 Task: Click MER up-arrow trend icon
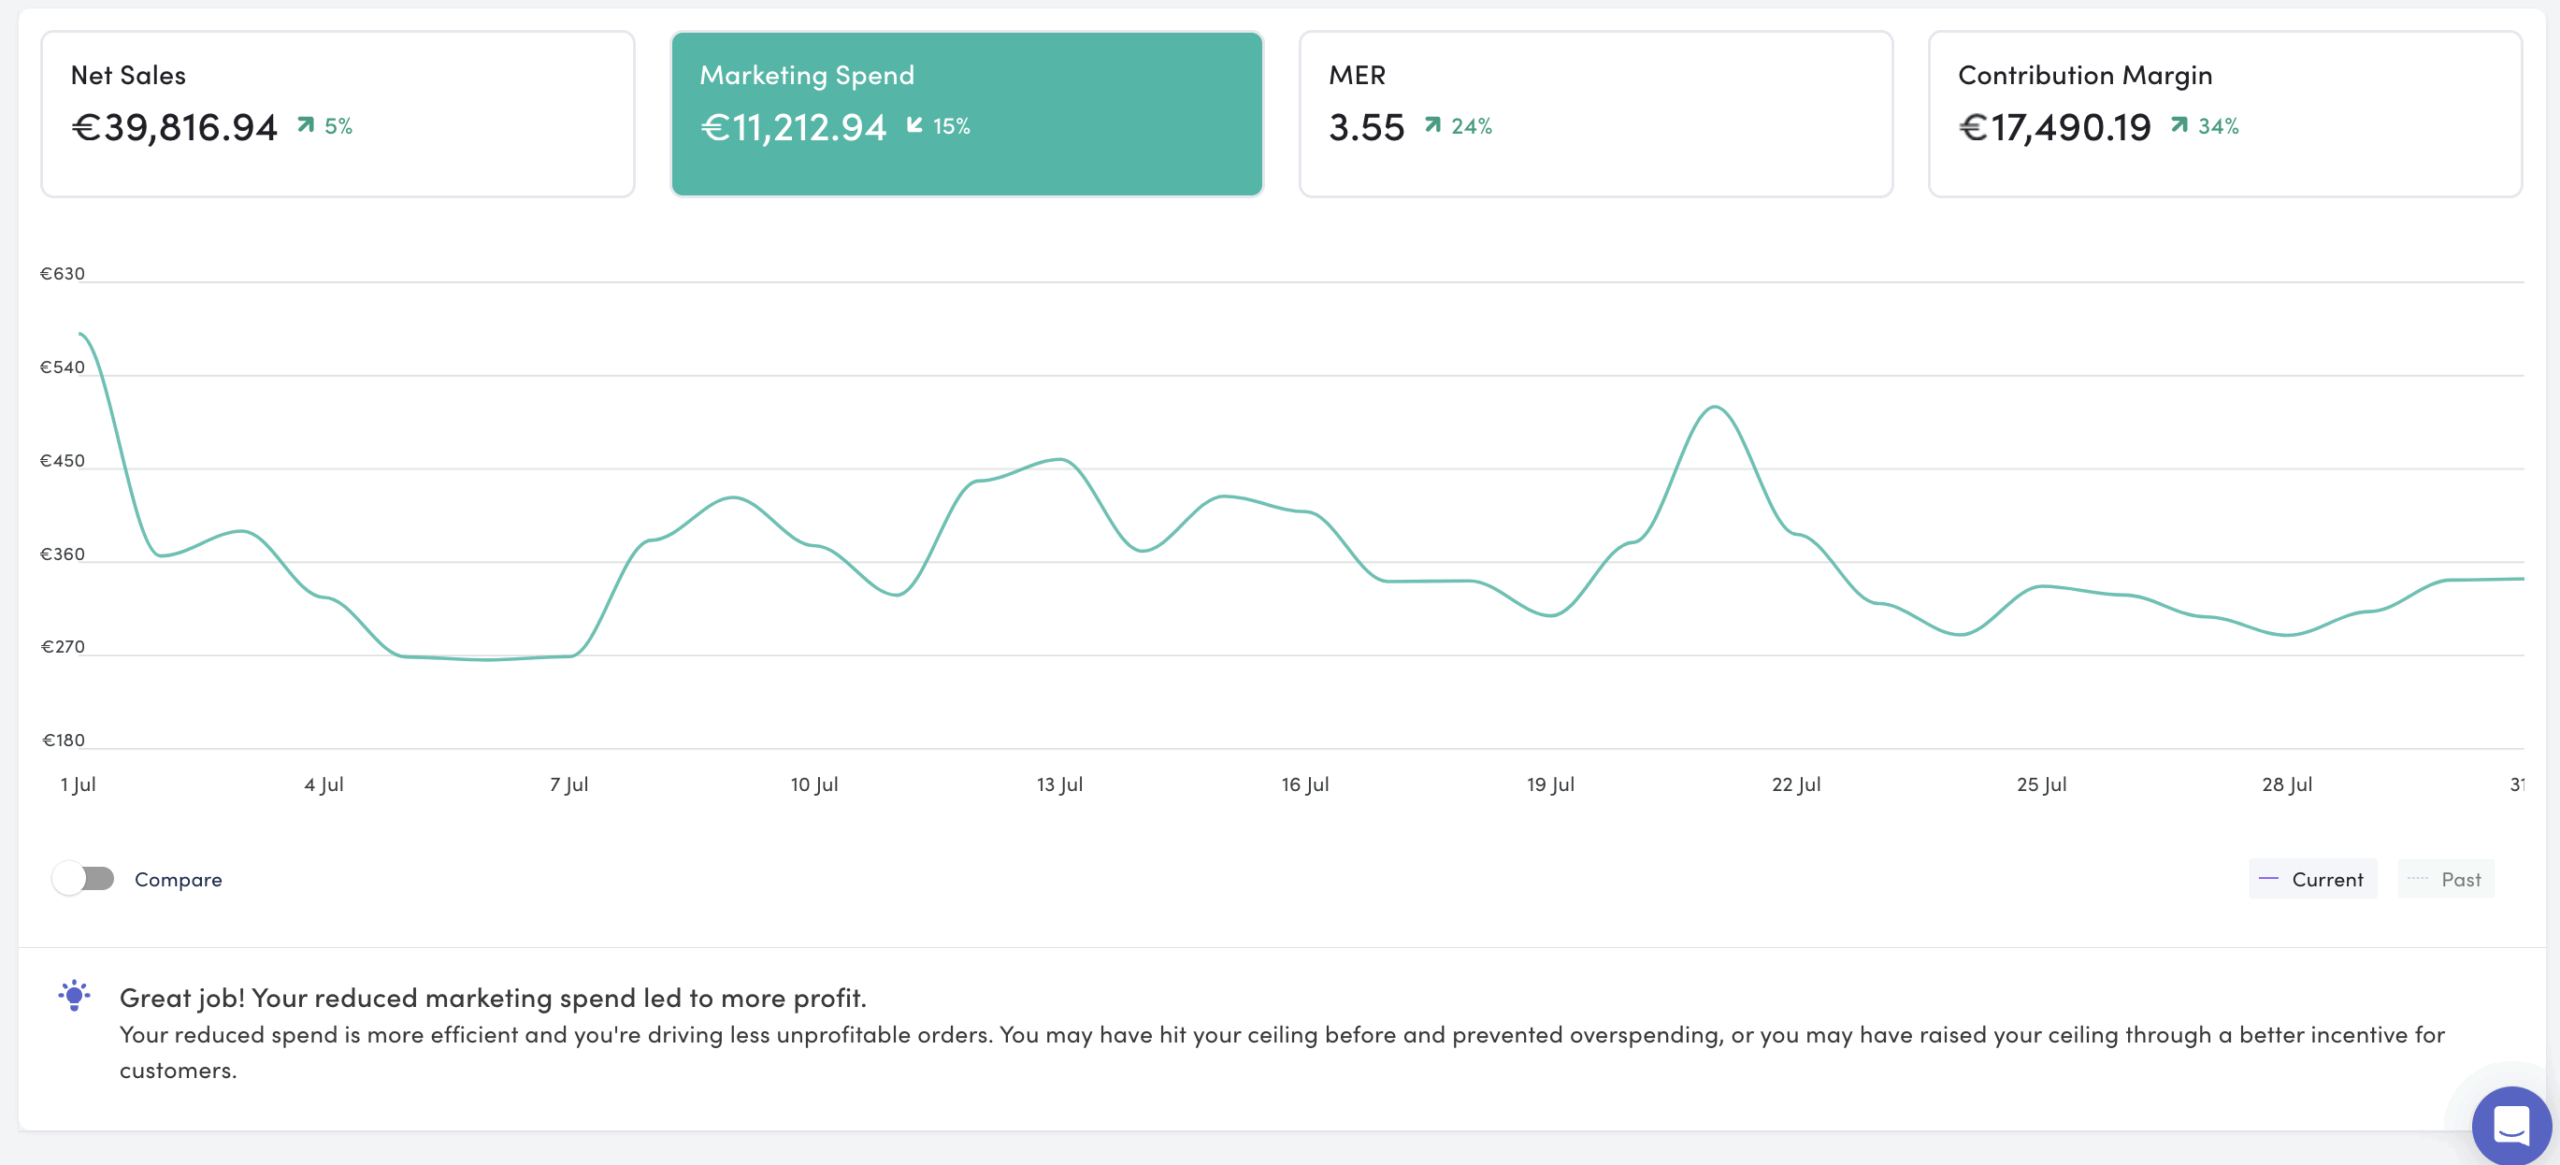click(x=1433, y=125)
